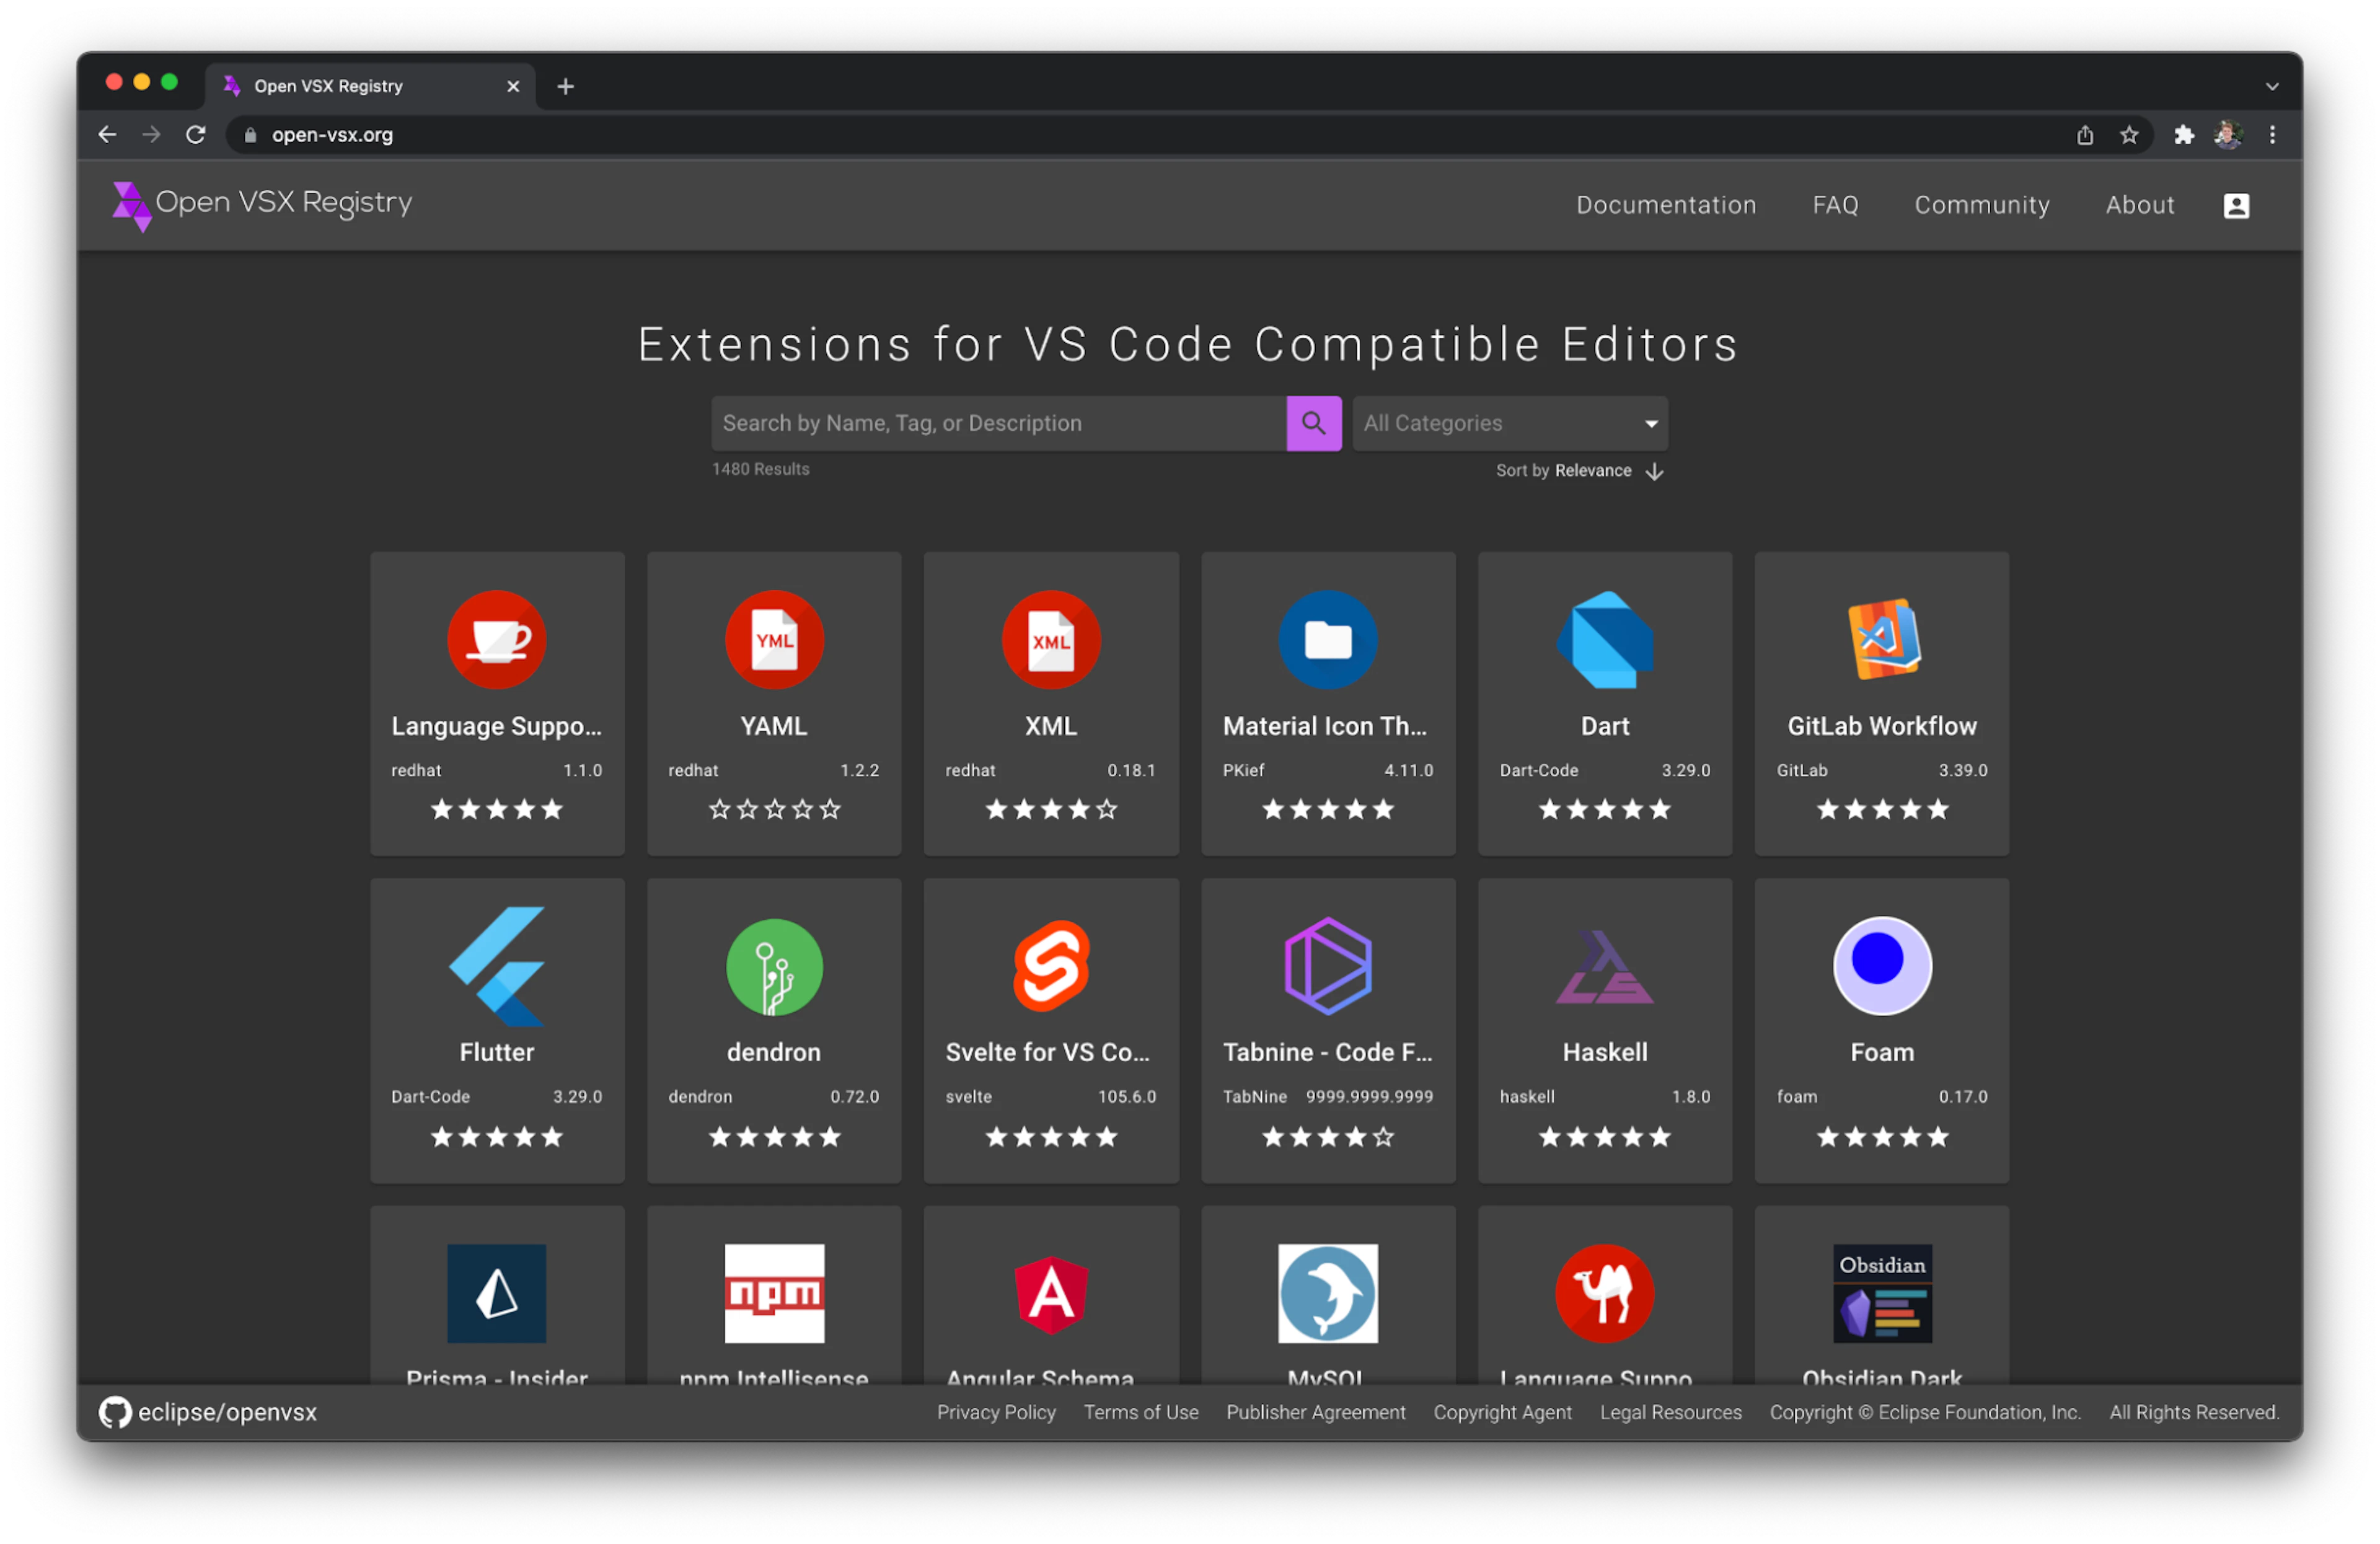Open the Foam blue circle icon
The image size is (2380, 1544).
(1882, 966)
